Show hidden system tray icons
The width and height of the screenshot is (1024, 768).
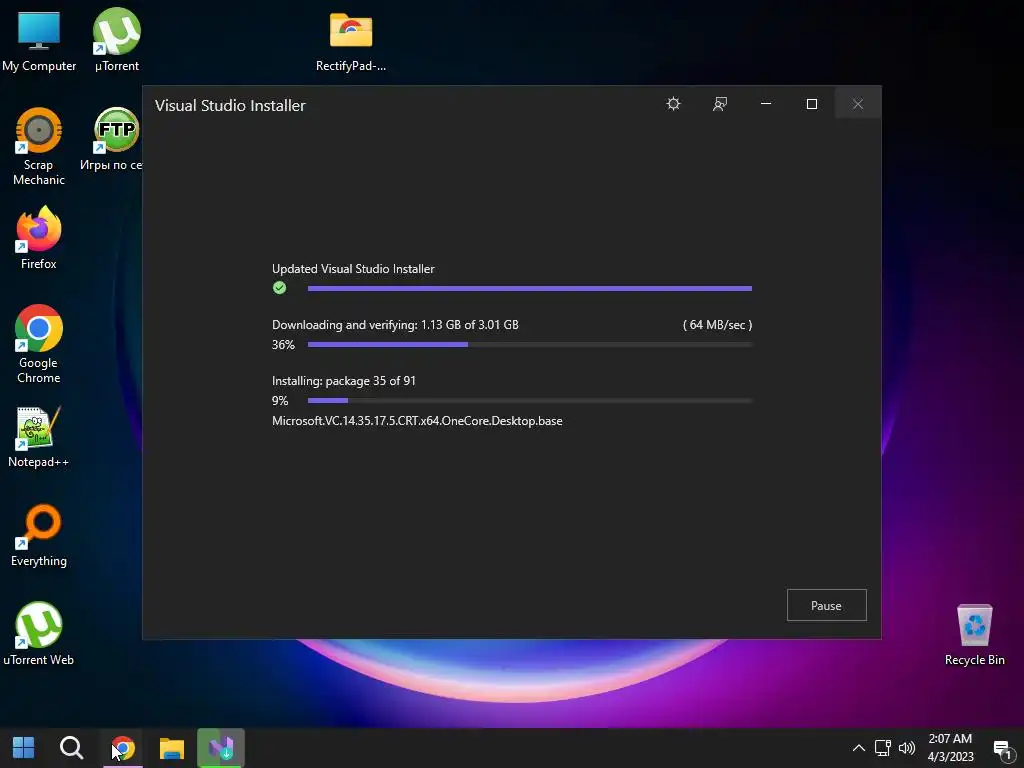[x=859, y=748]
